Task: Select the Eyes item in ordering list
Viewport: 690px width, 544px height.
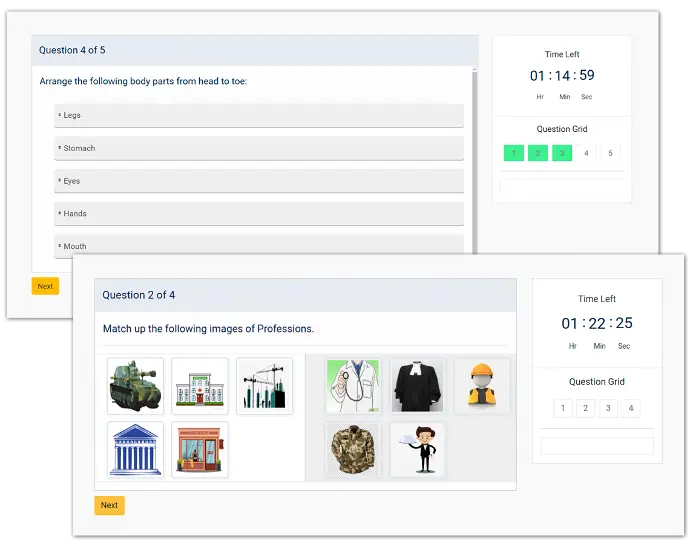Action: click(259, 181)
